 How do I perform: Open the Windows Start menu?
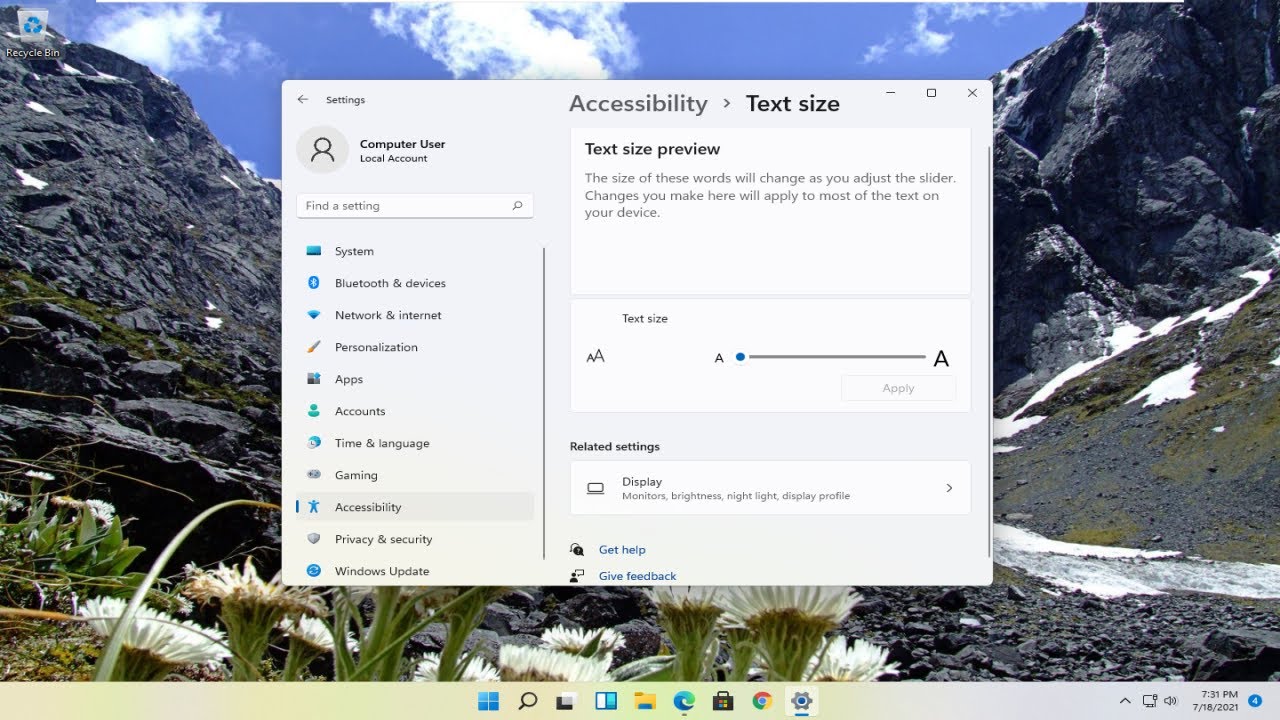click(x=488, y=701)
